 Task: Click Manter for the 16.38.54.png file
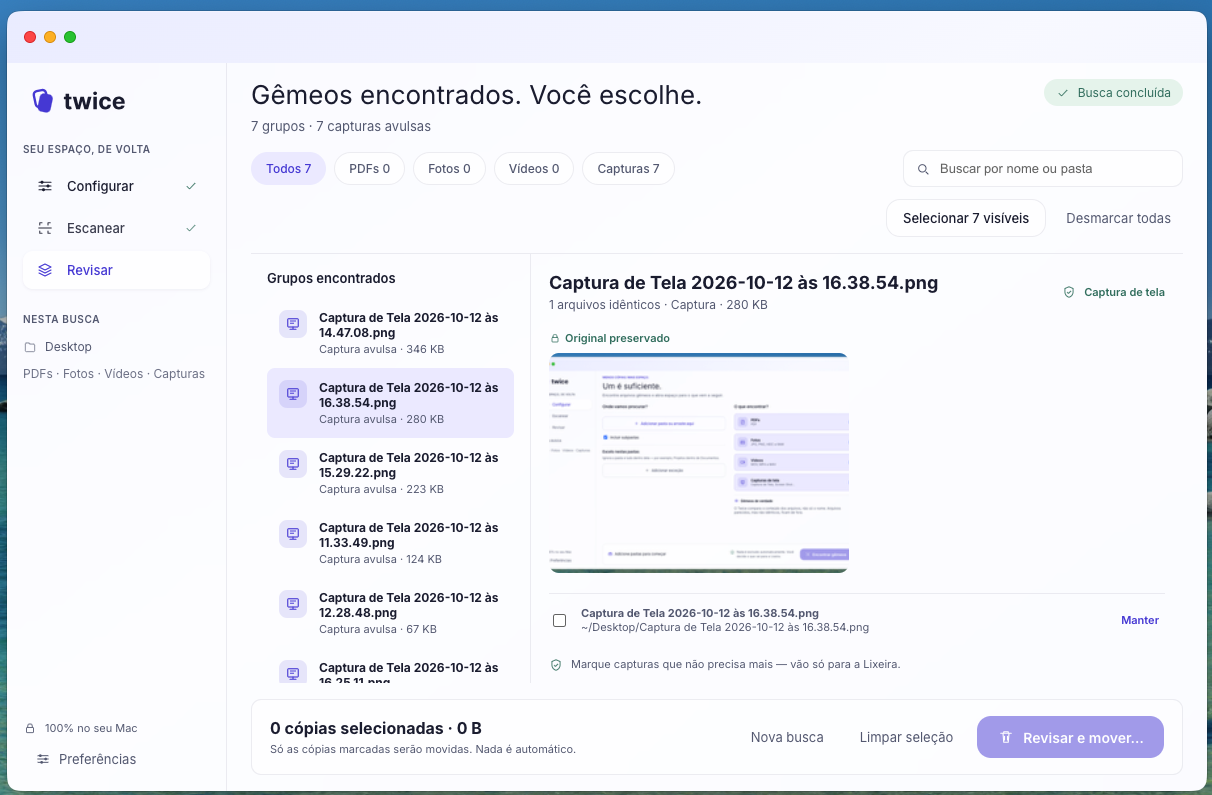[1140, 620]
